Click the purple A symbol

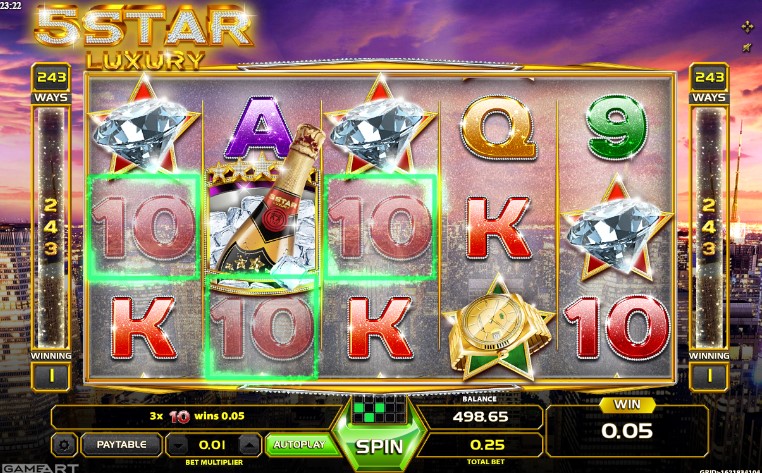(x=261, y=127)
